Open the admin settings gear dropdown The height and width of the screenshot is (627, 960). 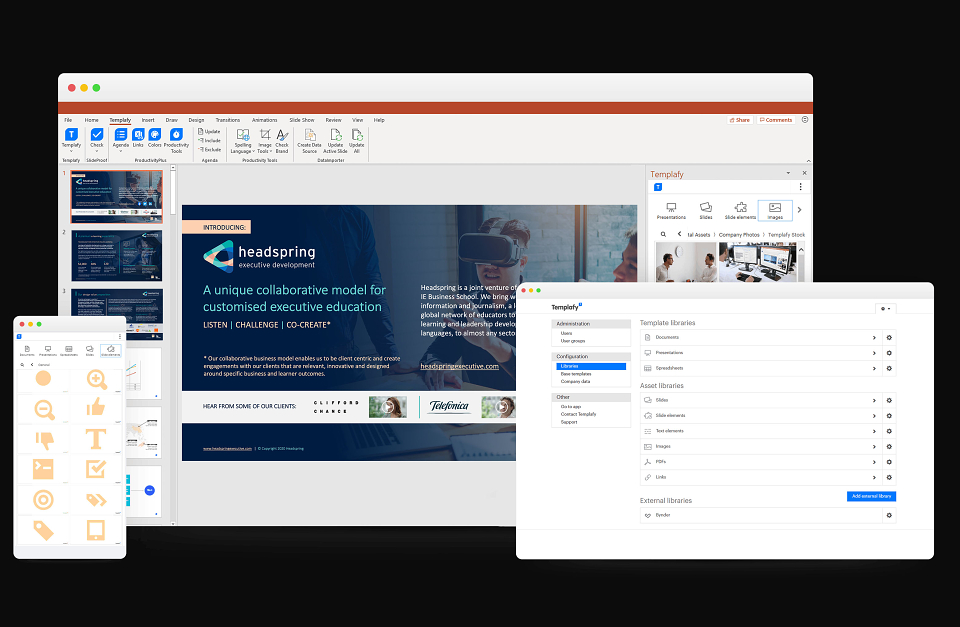885,308
